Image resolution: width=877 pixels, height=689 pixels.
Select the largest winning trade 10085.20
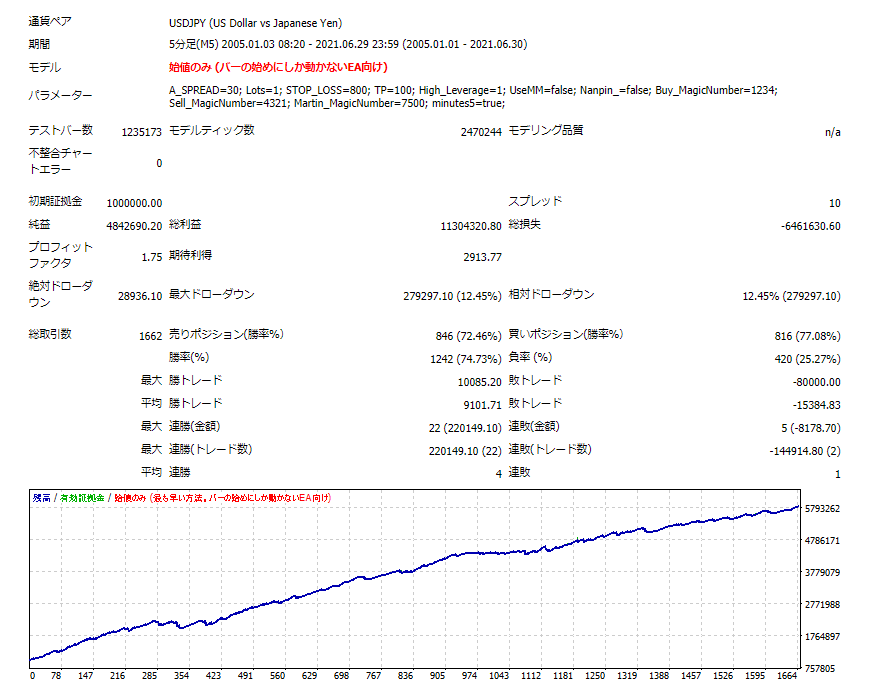pyautogui.click(x=479, y=382)
